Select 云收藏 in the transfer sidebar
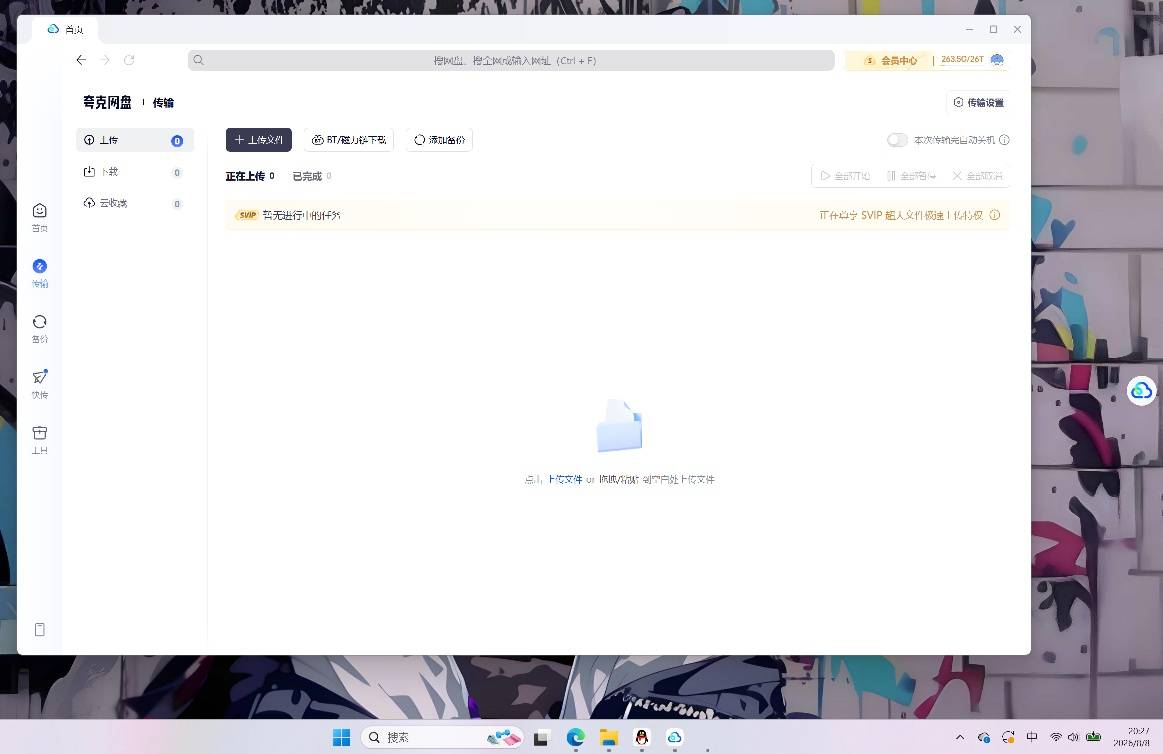The image size is (1163, 754). click(x=135, y=203)
